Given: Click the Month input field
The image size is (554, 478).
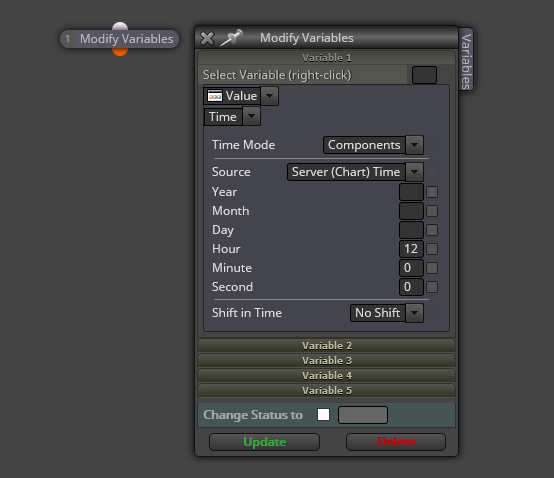Looking at the screenshot, I should click(x=411, y=211).
